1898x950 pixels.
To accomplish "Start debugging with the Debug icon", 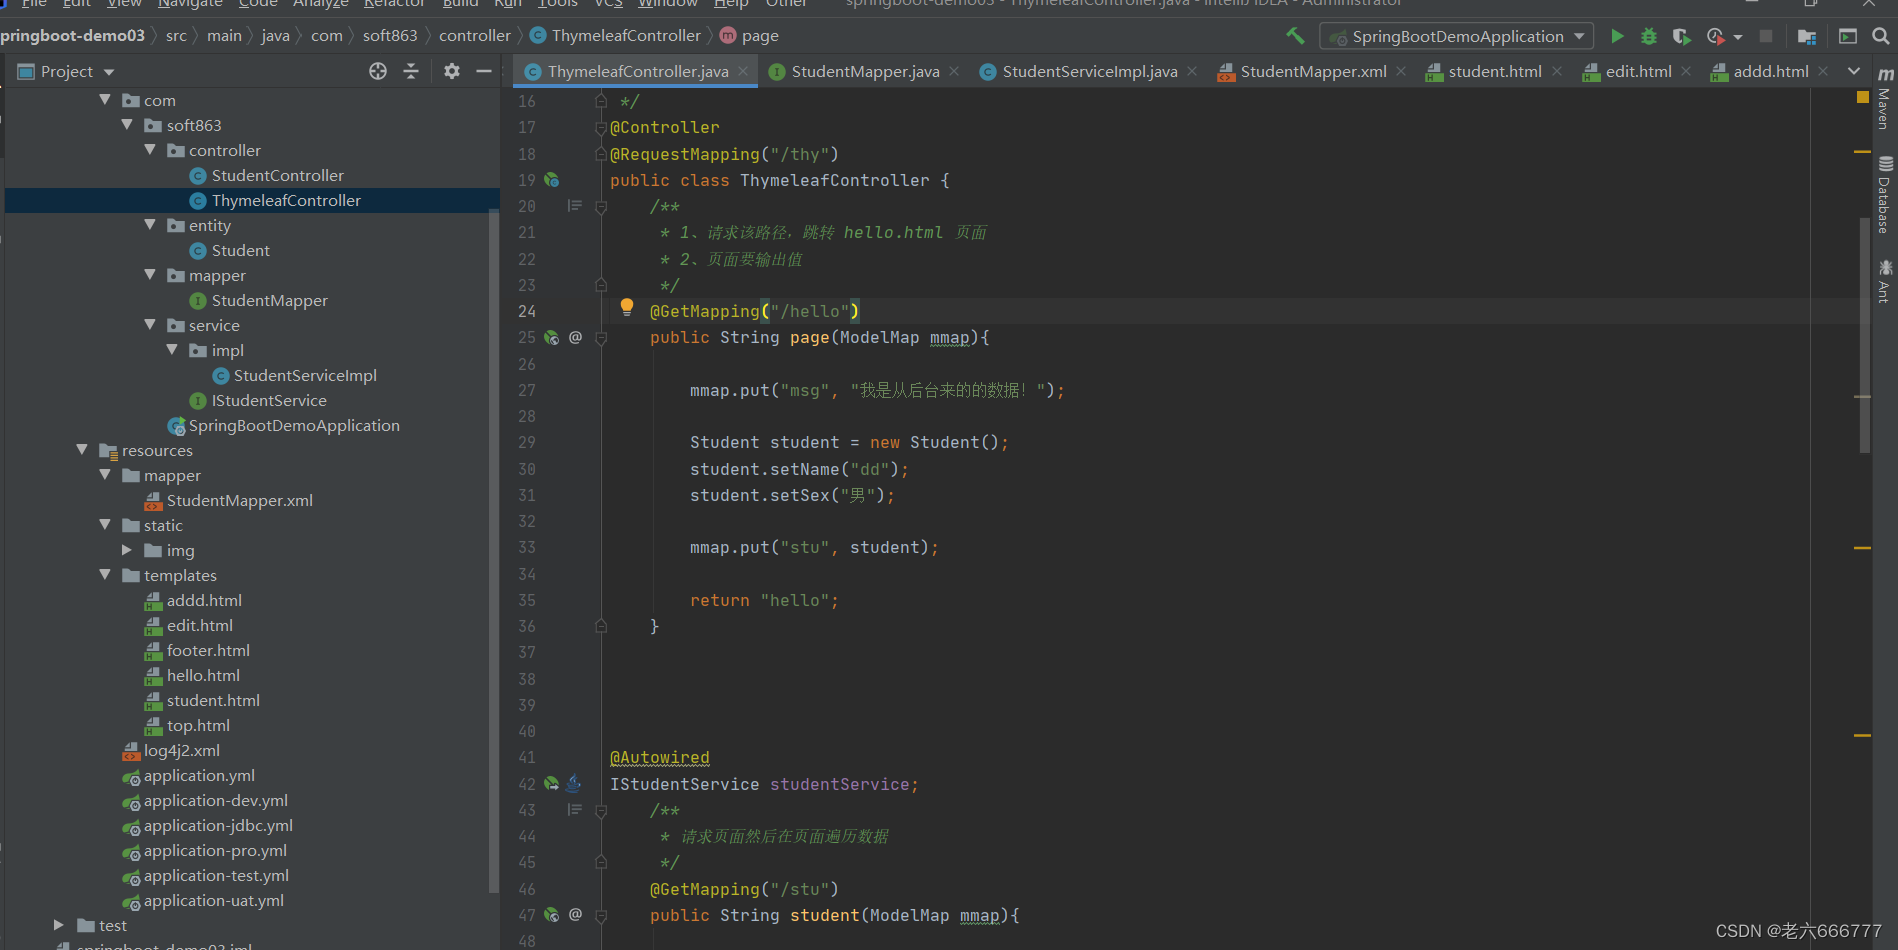I will (1649, 36).
